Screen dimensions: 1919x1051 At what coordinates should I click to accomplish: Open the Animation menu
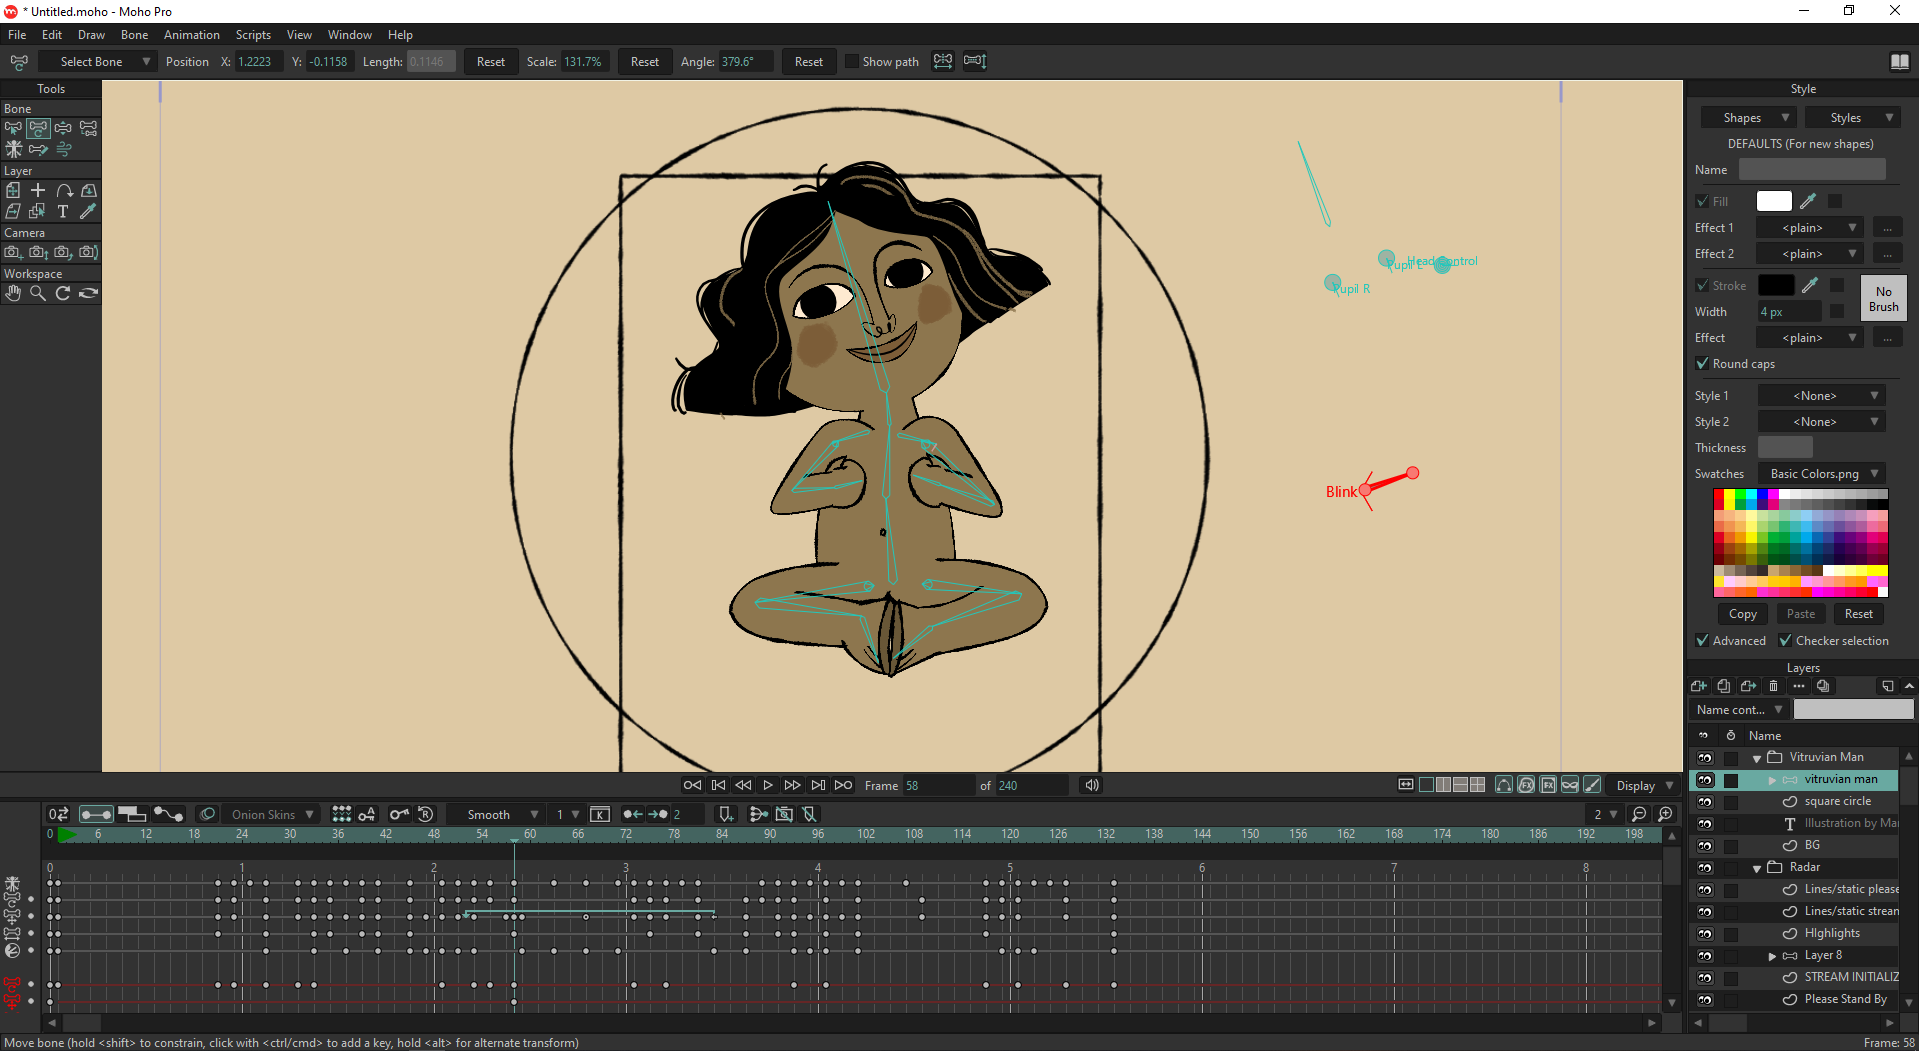pyautogui.click(x=191, y=35)
